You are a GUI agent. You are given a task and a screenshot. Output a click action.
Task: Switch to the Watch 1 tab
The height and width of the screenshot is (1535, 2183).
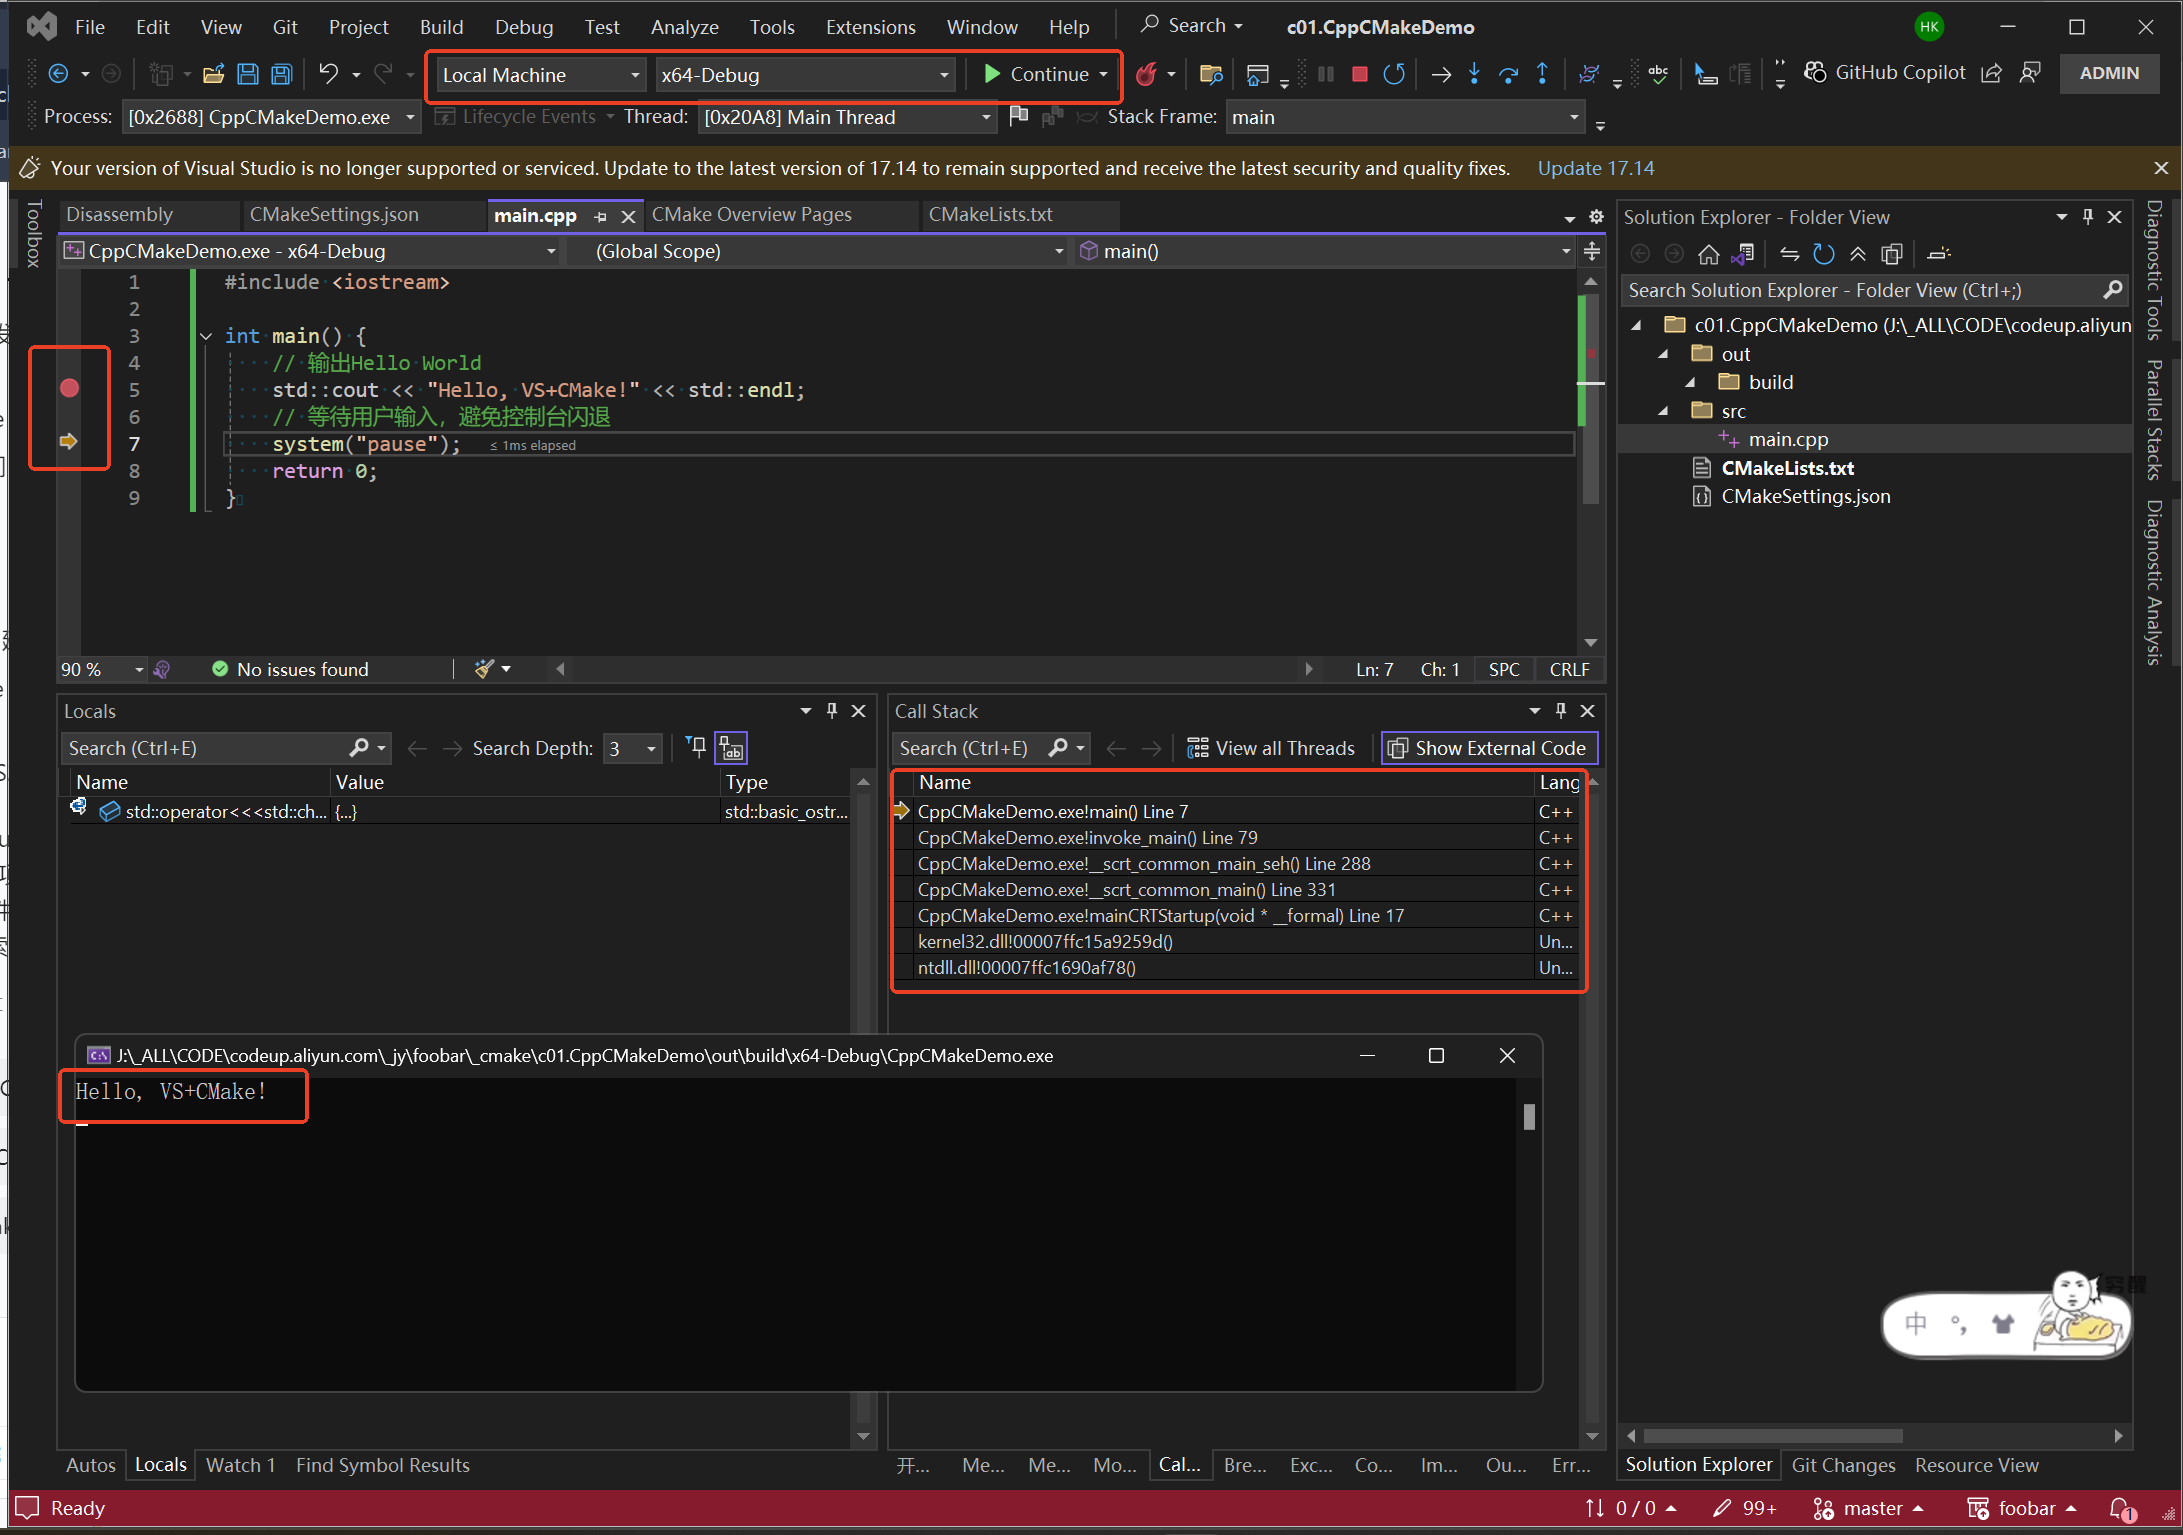(x=240, y=1465)
